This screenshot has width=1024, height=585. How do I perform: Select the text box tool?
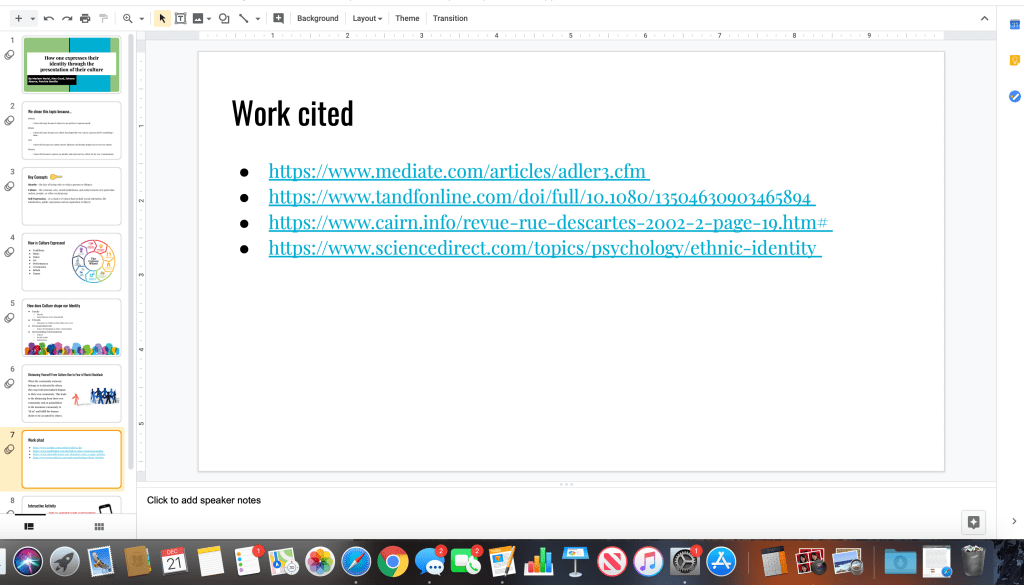click(x=180, y=18)
